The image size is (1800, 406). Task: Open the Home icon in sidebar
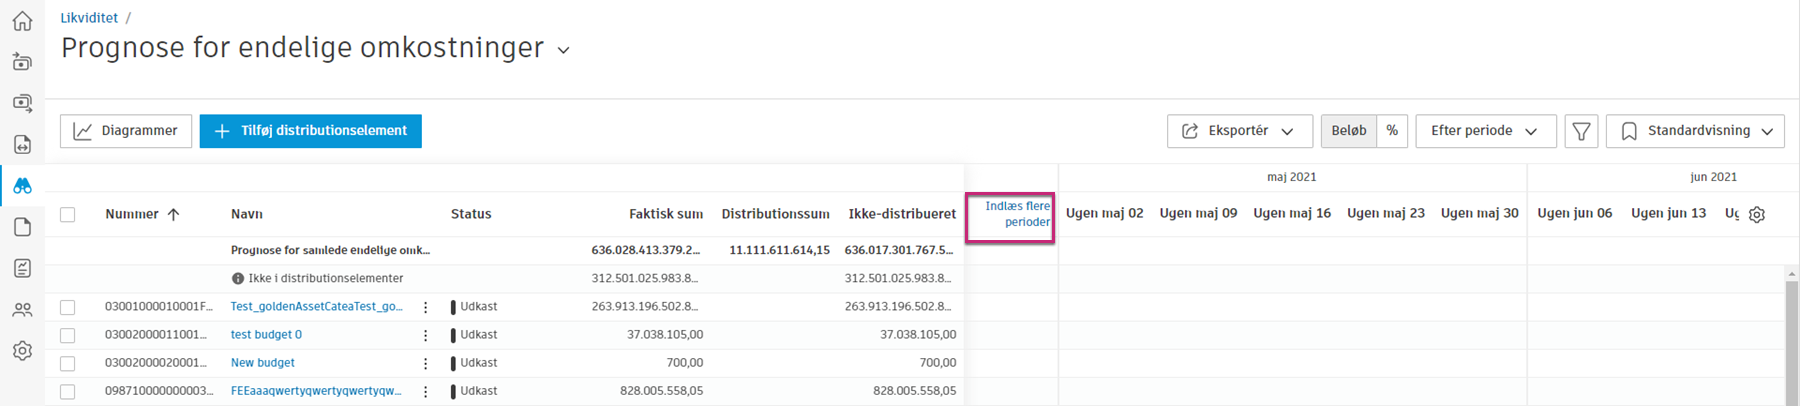click(22, 21)
